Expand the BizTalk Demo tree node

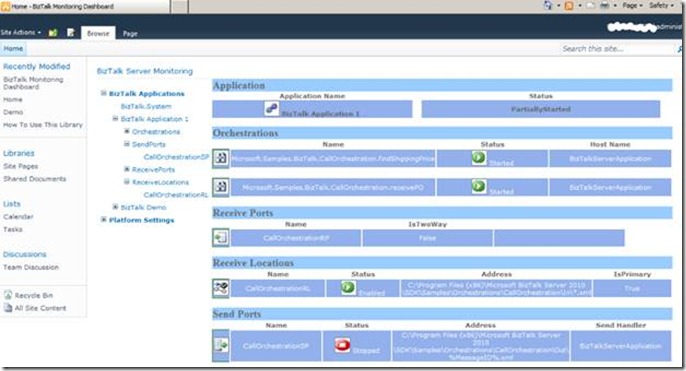tap(115, 207)
